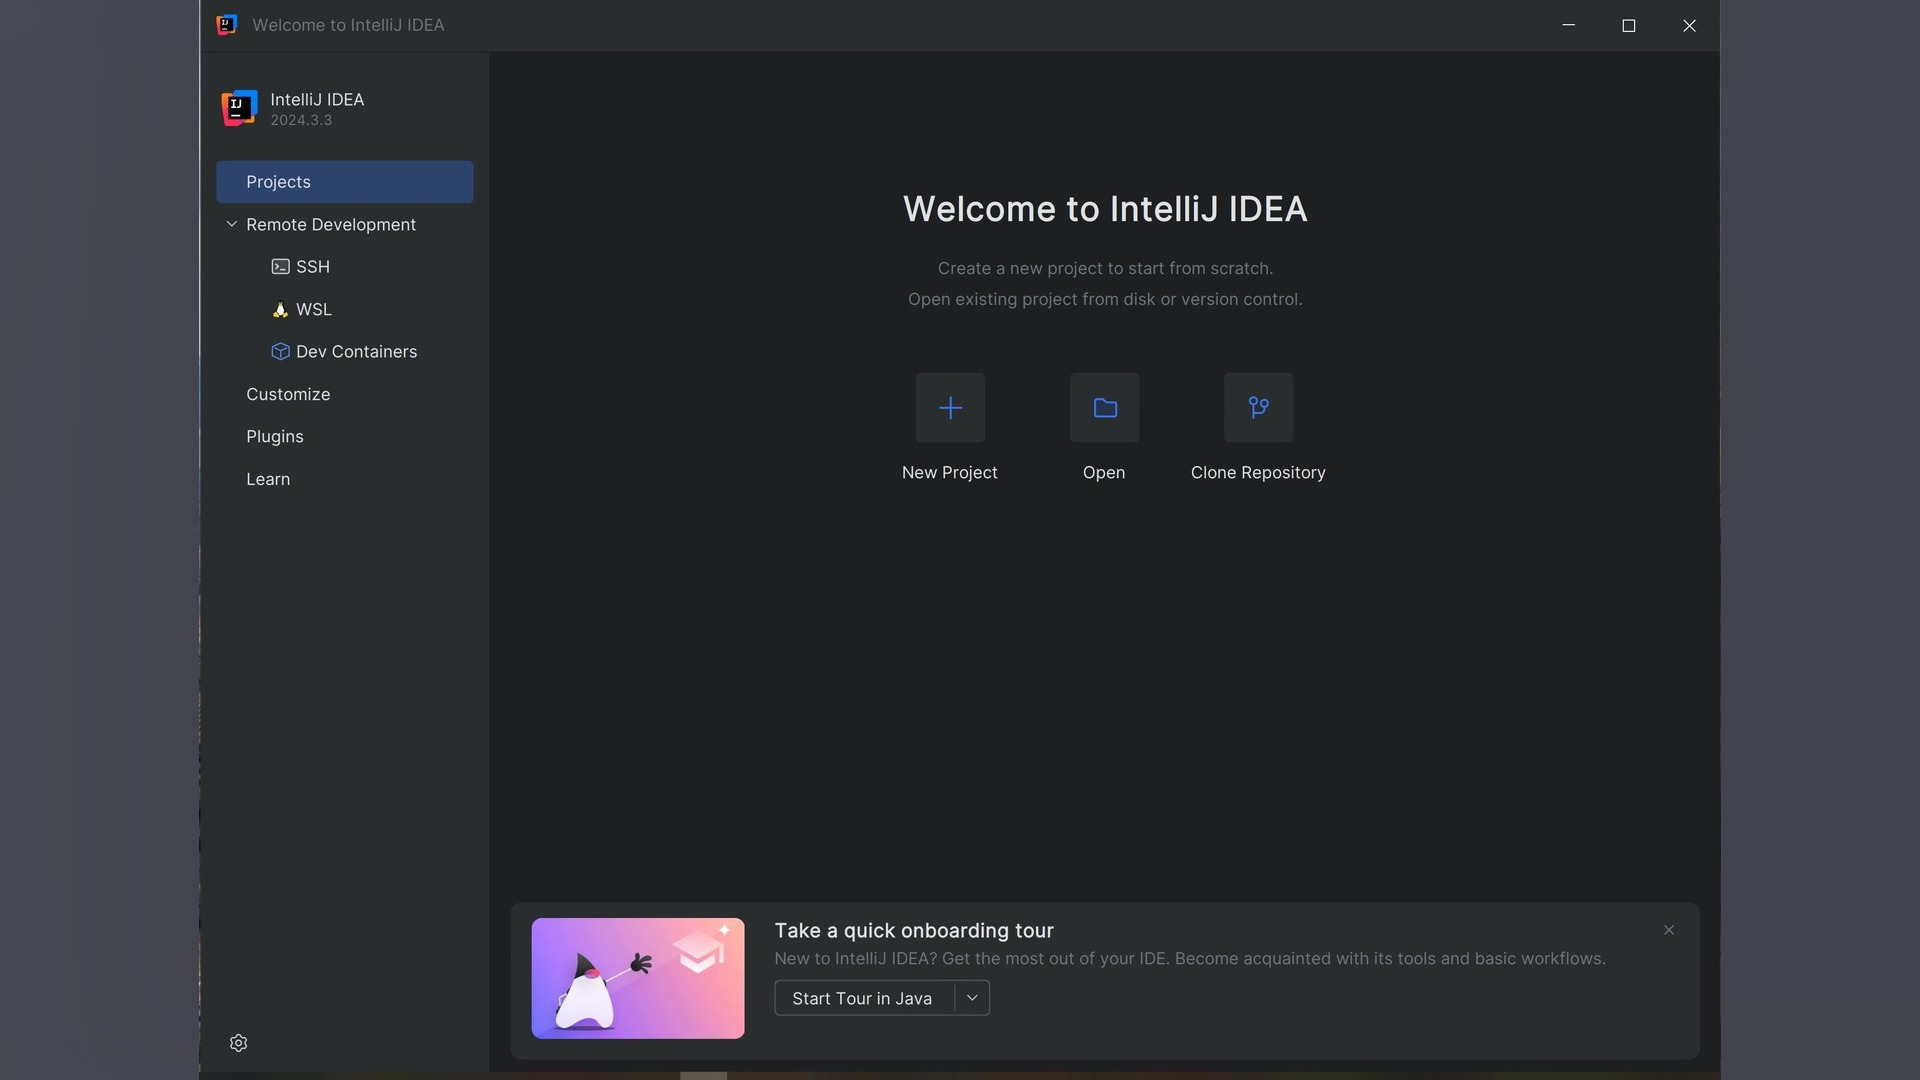1920x1080 pixels.
Task: Select Dev Containers label under Remote Development
Action: click(x=356, y=352)
